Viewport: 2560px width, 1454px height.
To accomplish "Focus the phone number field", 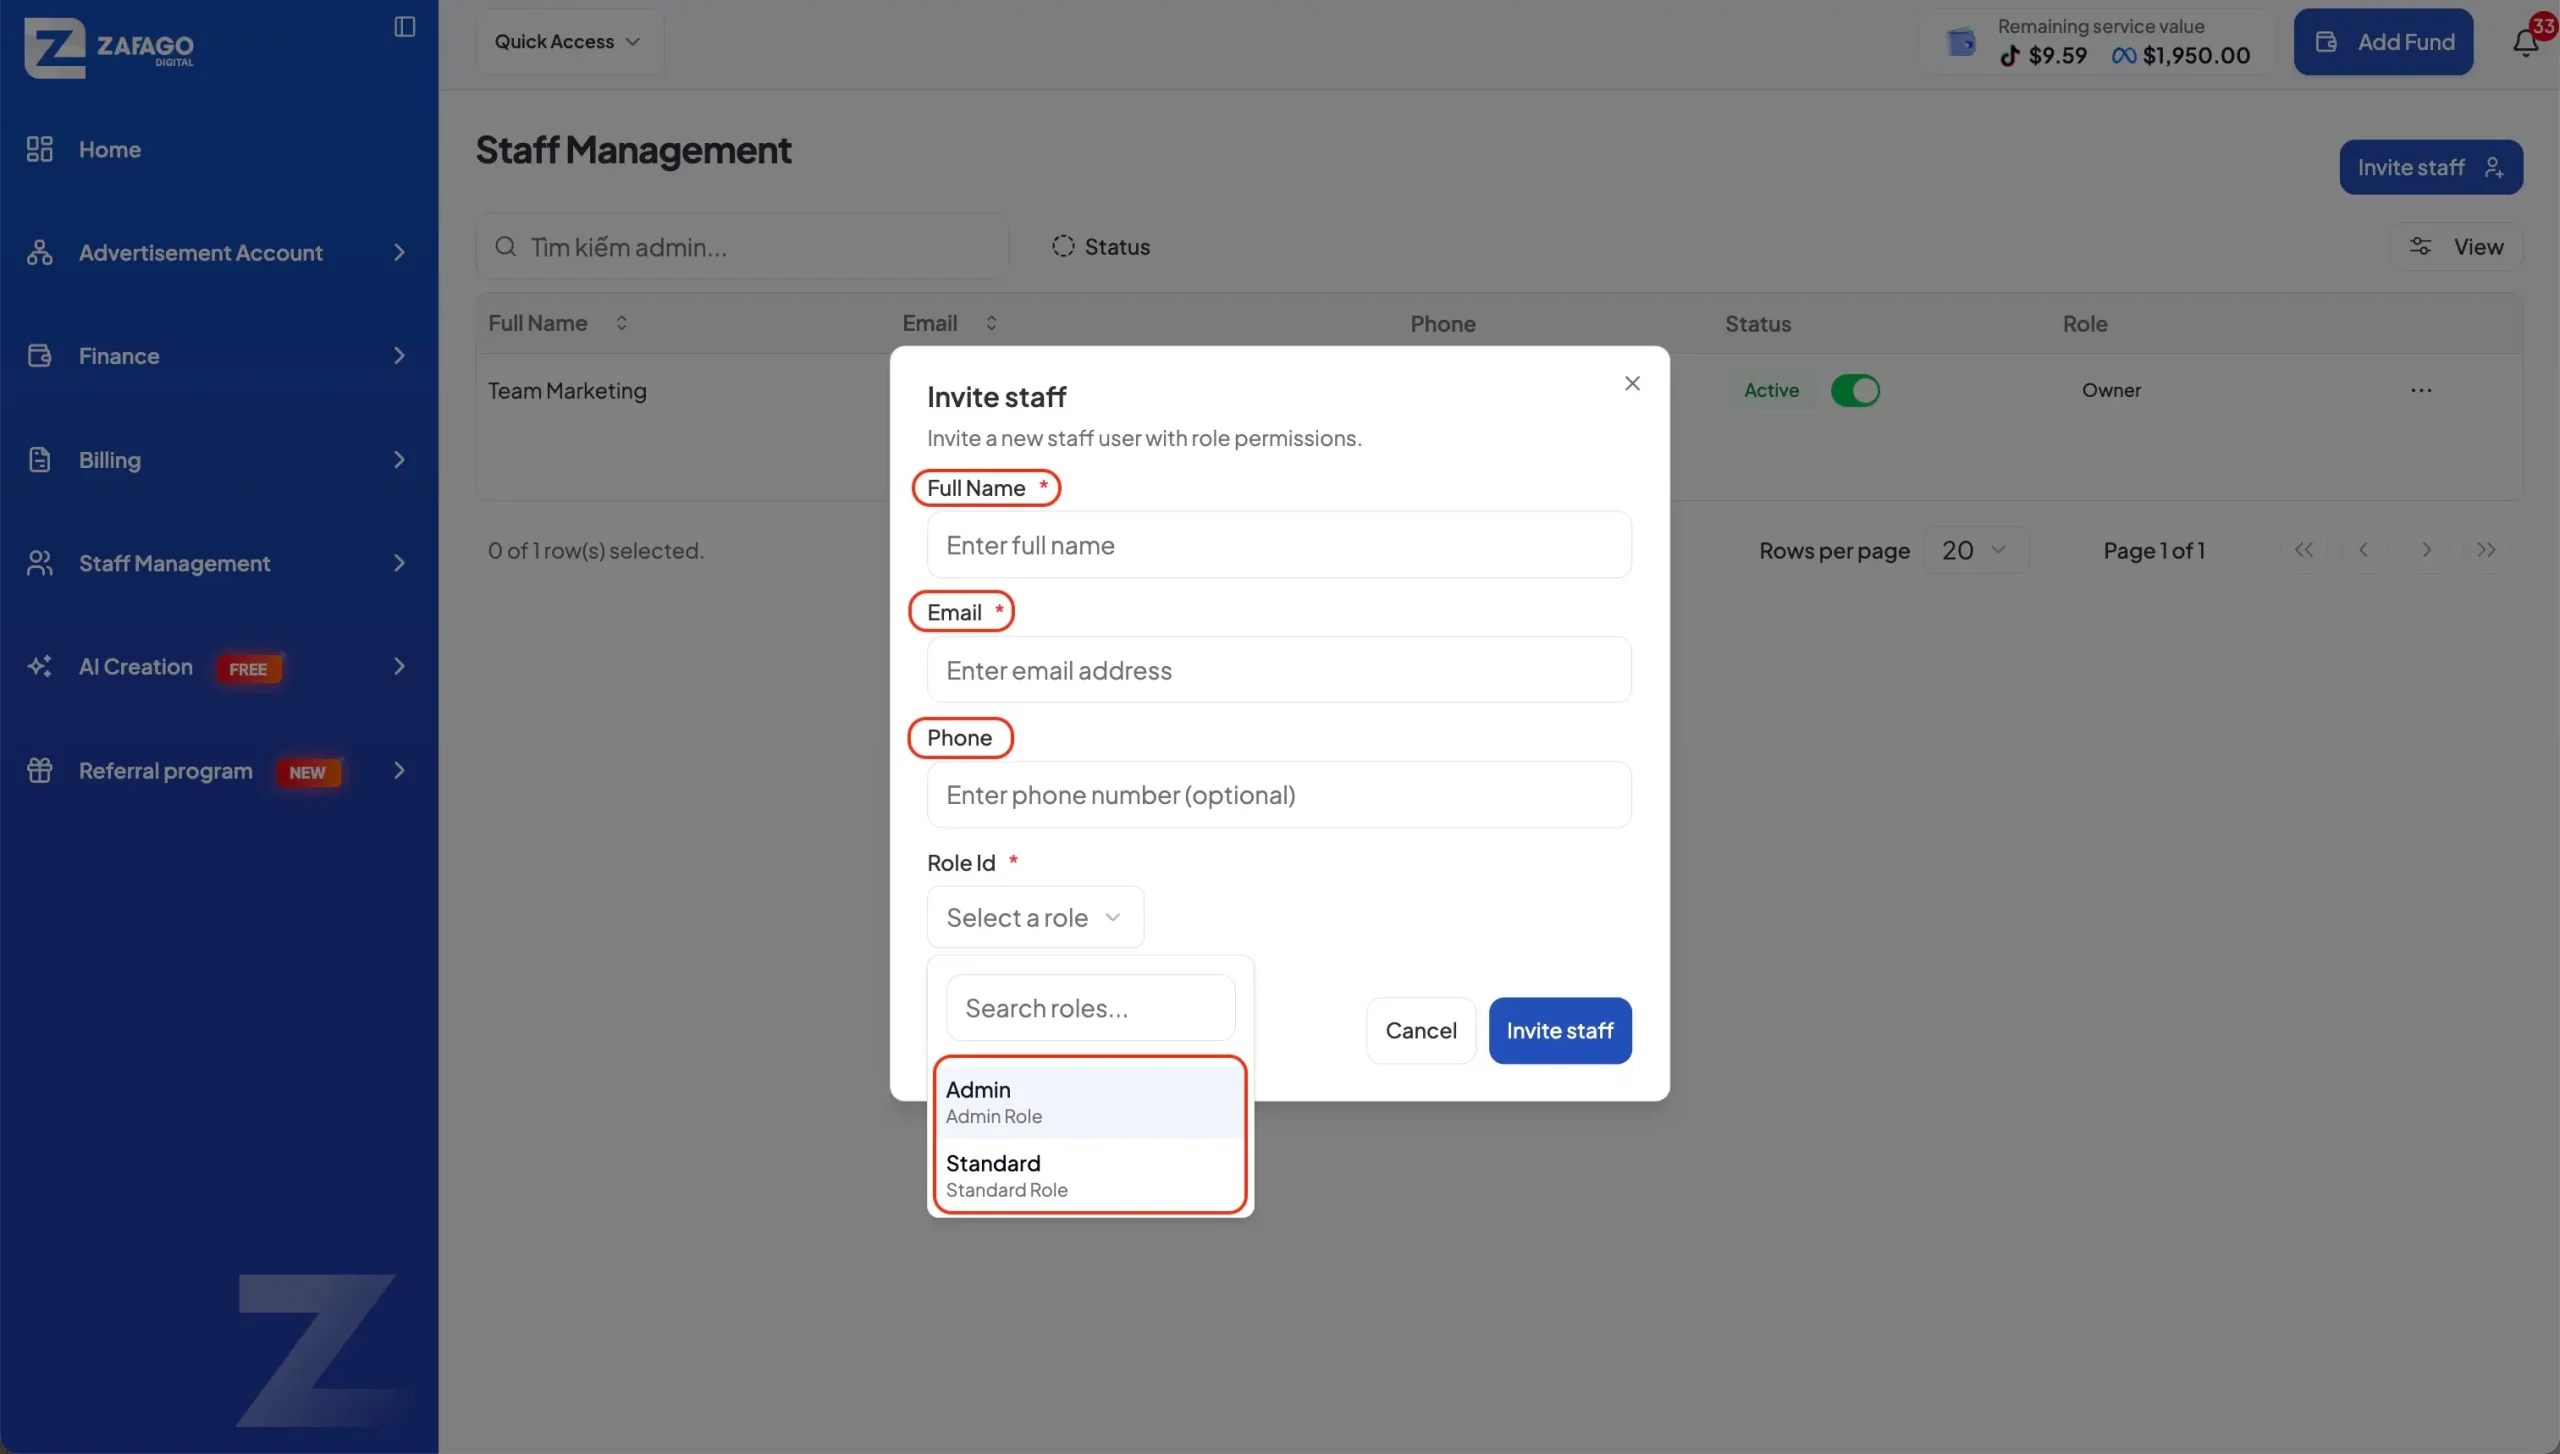I will (x=1279, y=795).
